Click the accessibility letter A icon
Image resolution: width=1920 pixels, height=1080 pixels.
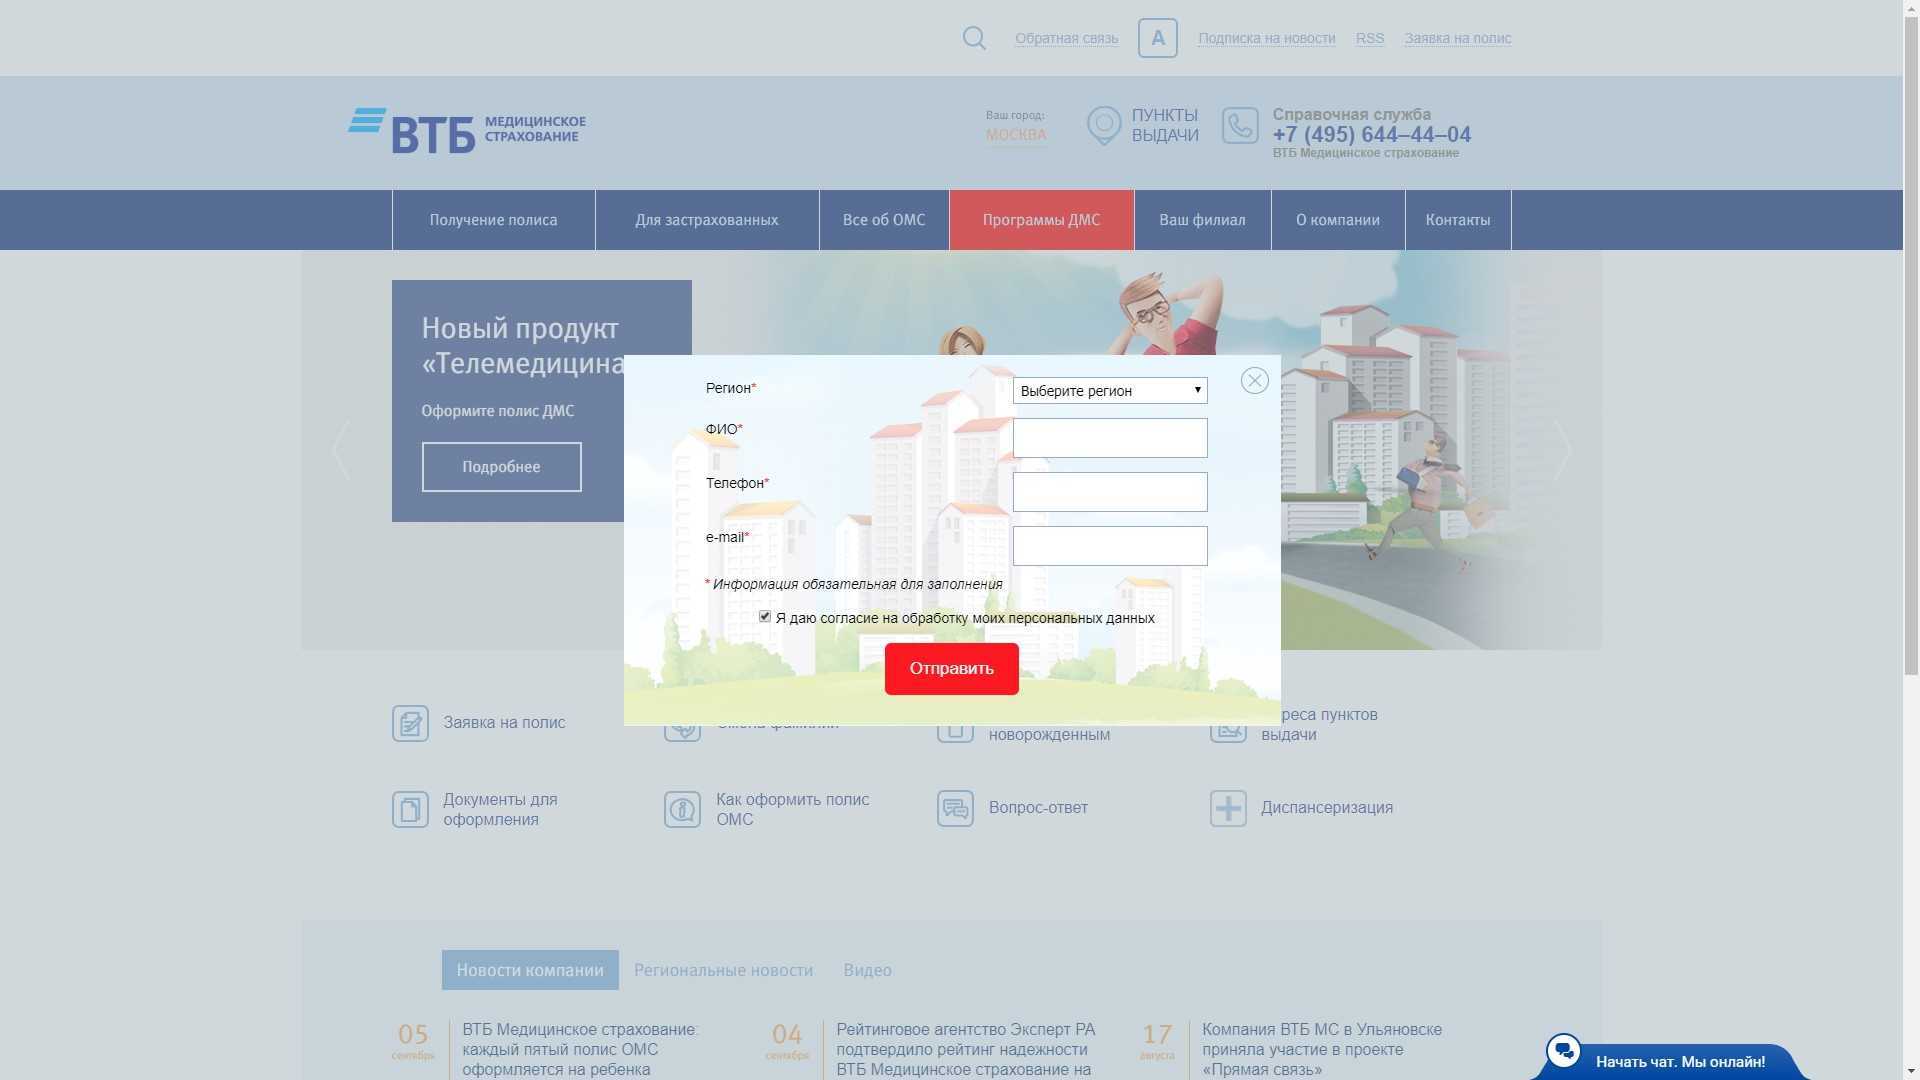(x=1157, y=38)
